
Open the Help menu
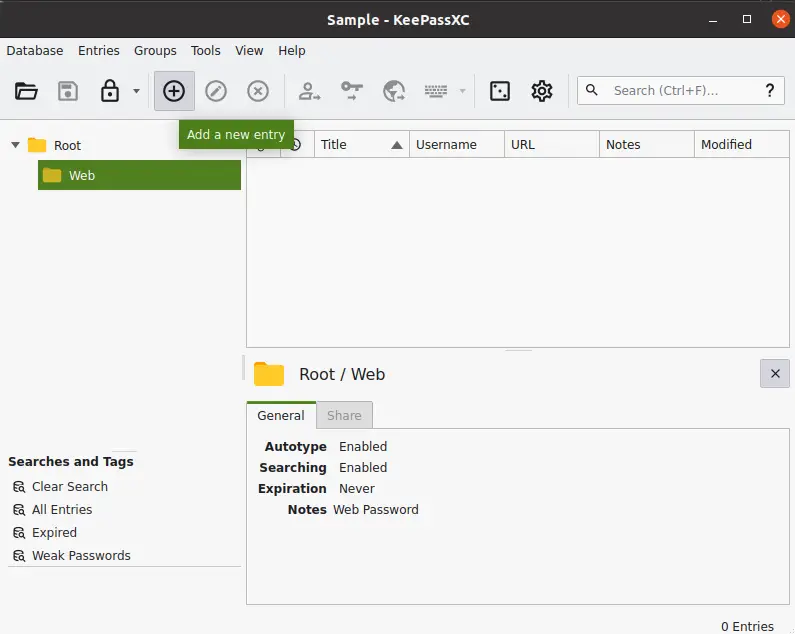pos(292,51)
